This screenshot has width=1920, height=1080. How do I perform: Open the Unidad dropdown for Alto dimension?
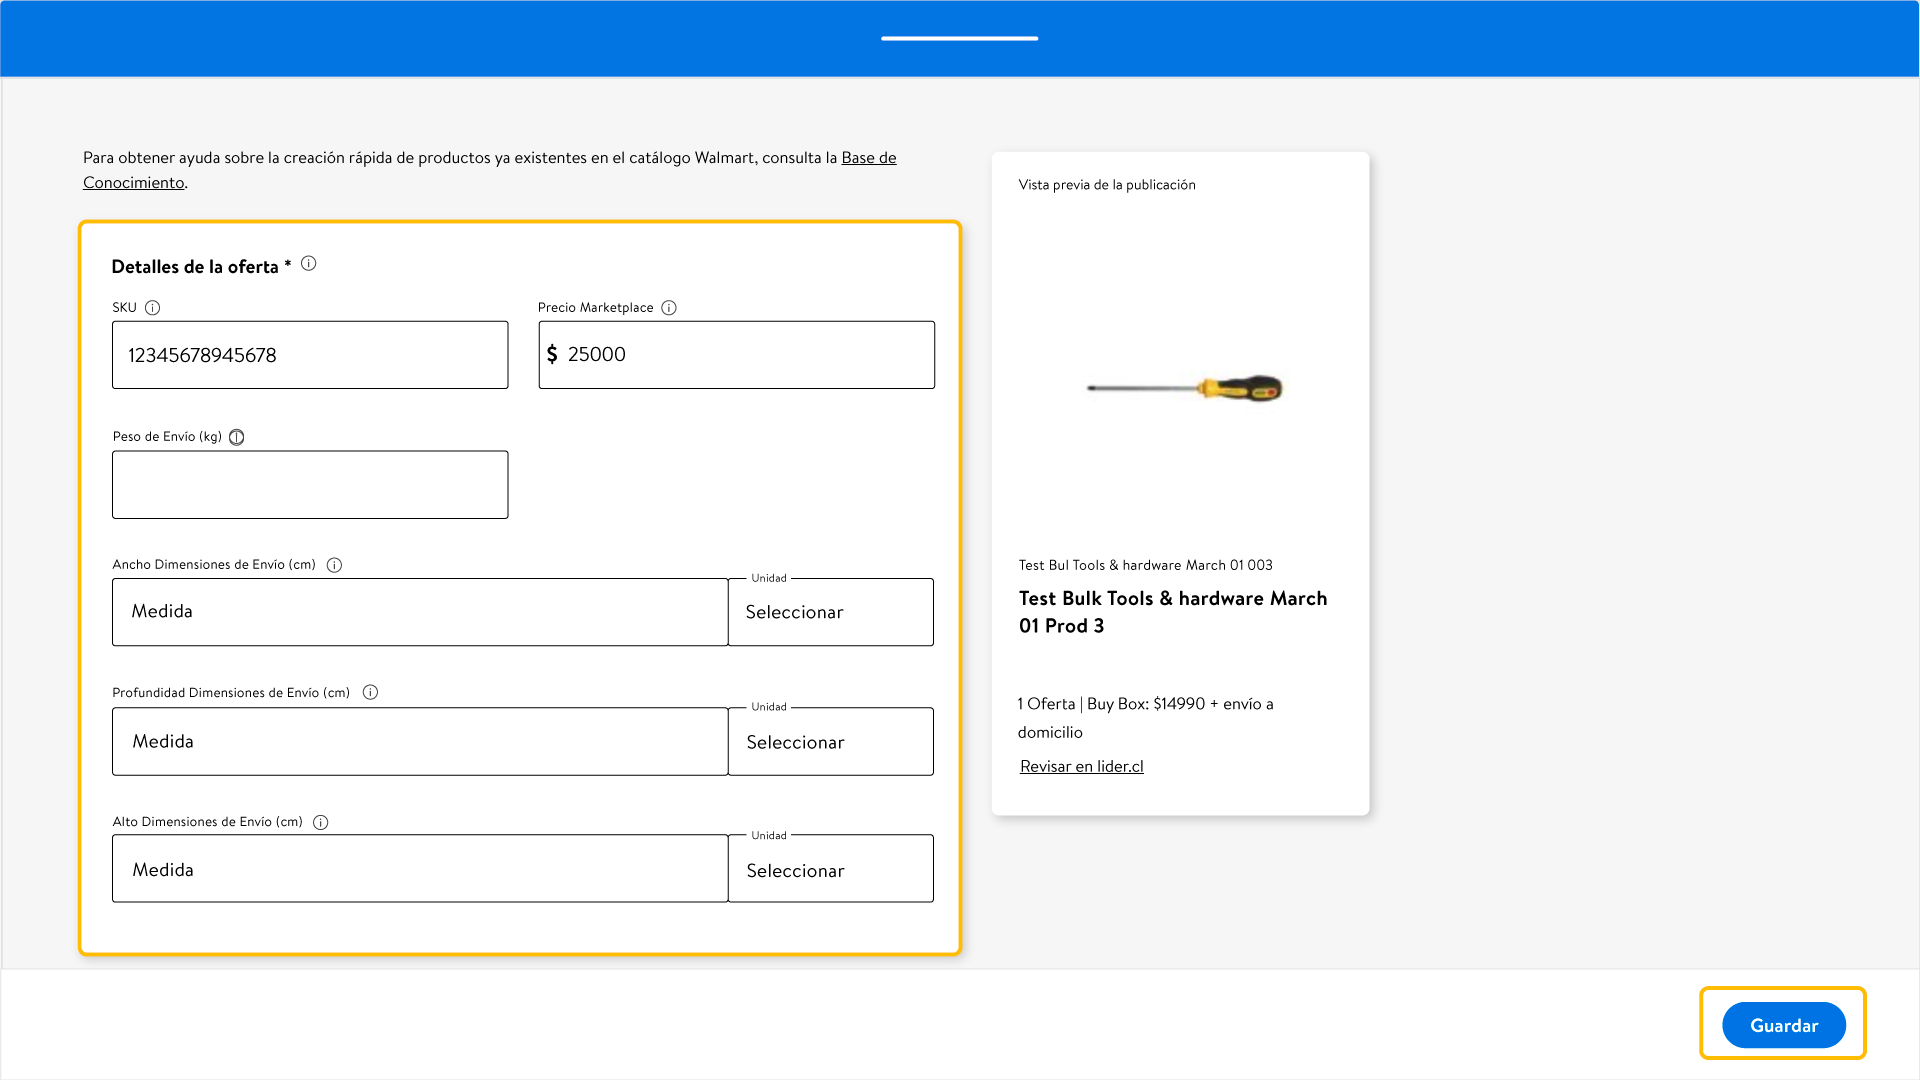click(x=830, y=870)
